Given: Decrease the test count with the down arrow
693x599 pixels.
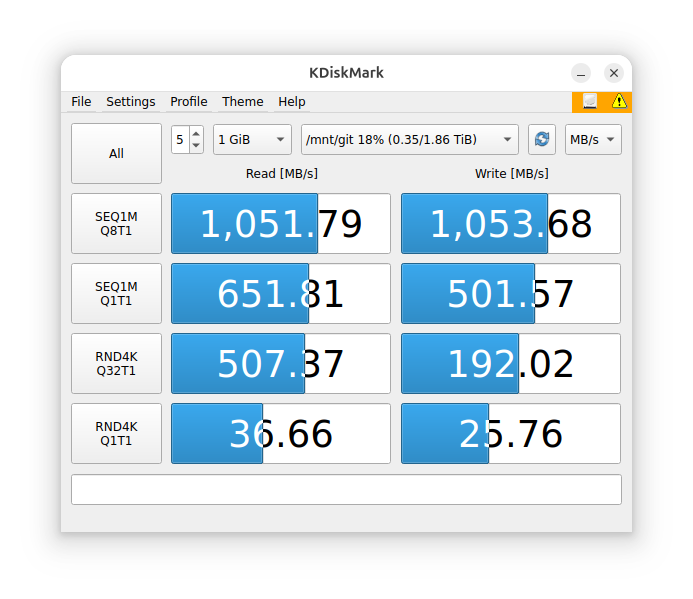Looking at the screenshot, I should click(x=196, y=146).
